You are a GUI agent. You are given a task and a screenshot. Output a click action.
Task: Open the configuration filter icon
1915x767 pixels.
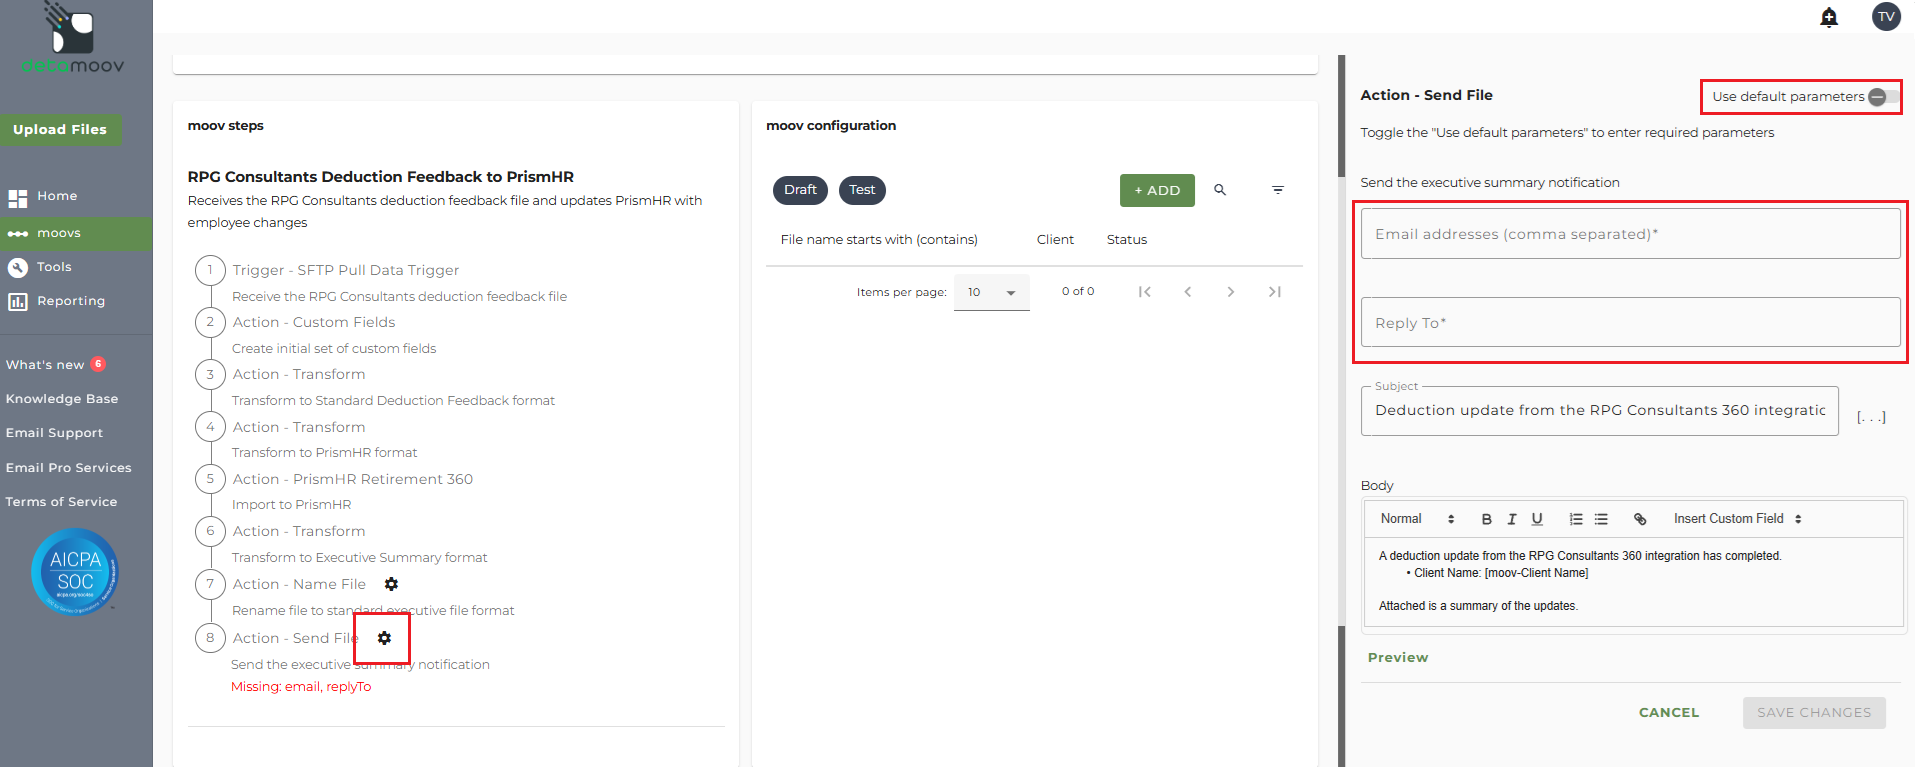pyautogui.click(x=1278, y=190)
